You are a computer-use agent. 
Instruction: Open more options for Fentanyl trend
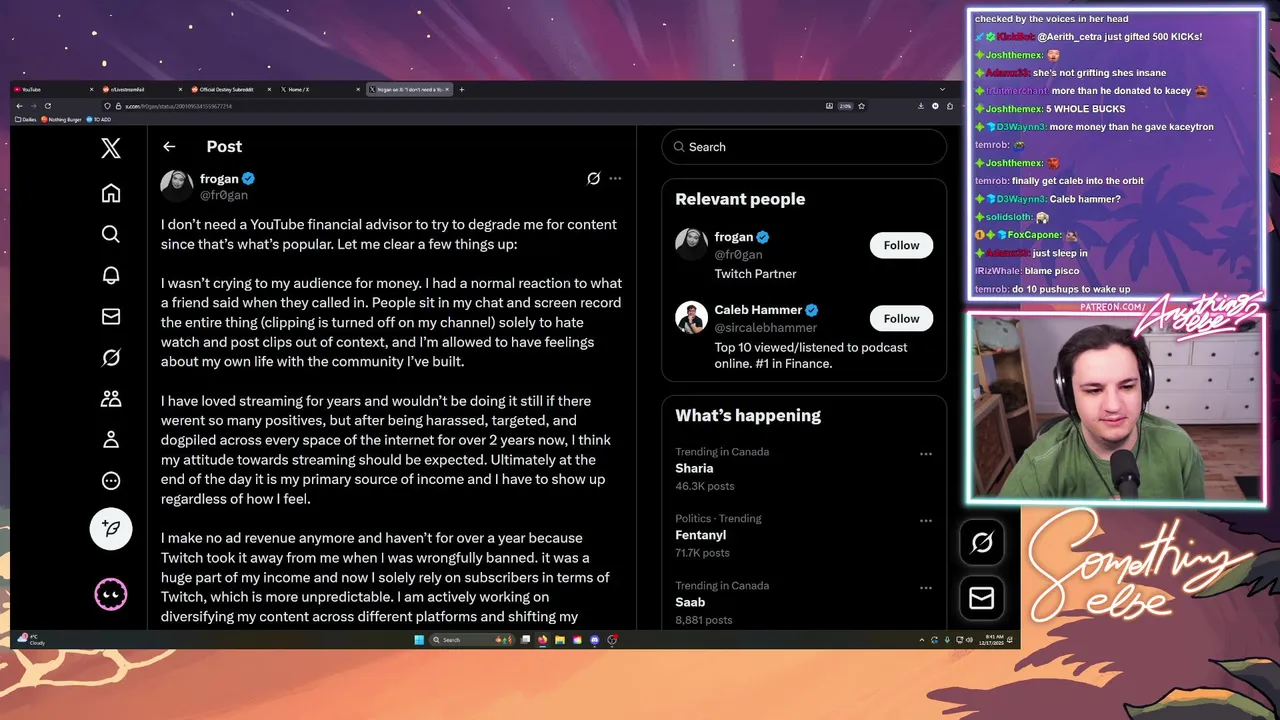pos(926,520)
